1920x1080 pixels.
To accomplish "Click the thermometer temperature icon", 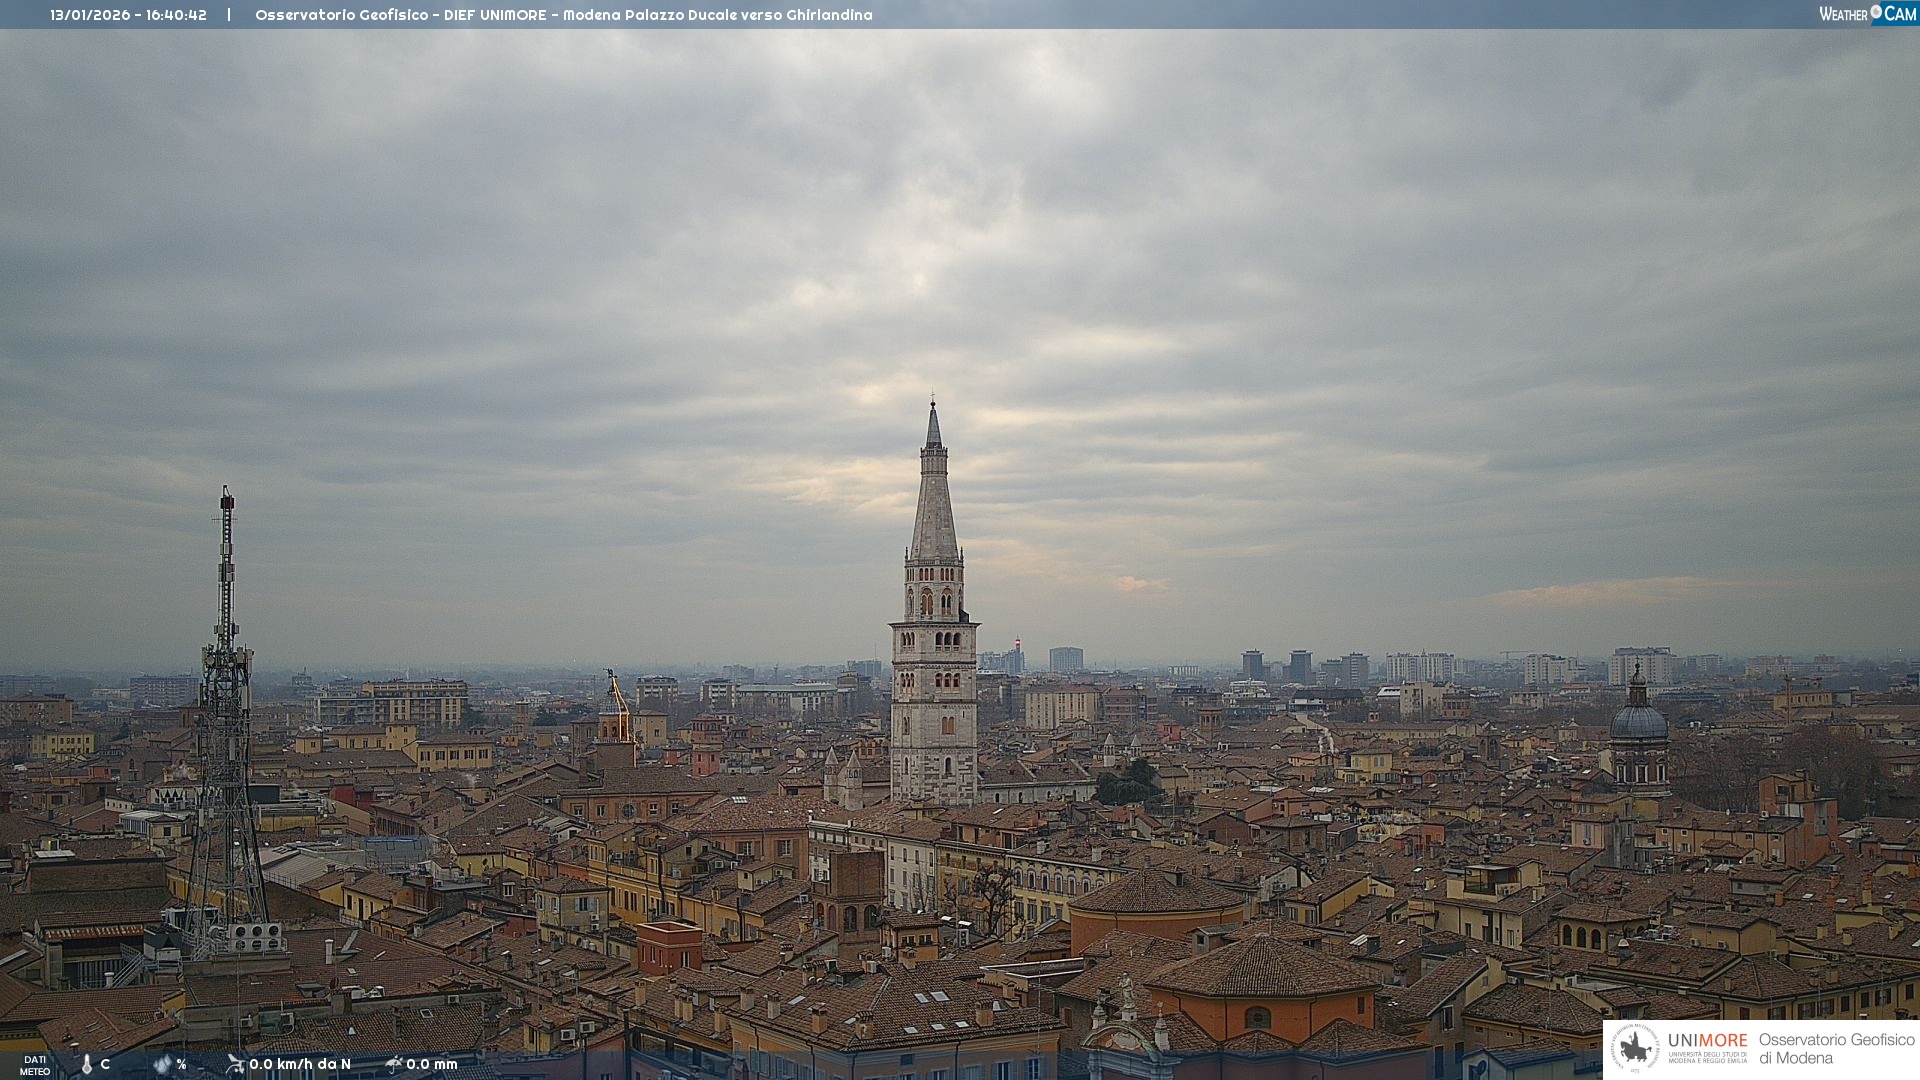I will coord(87,1065).
